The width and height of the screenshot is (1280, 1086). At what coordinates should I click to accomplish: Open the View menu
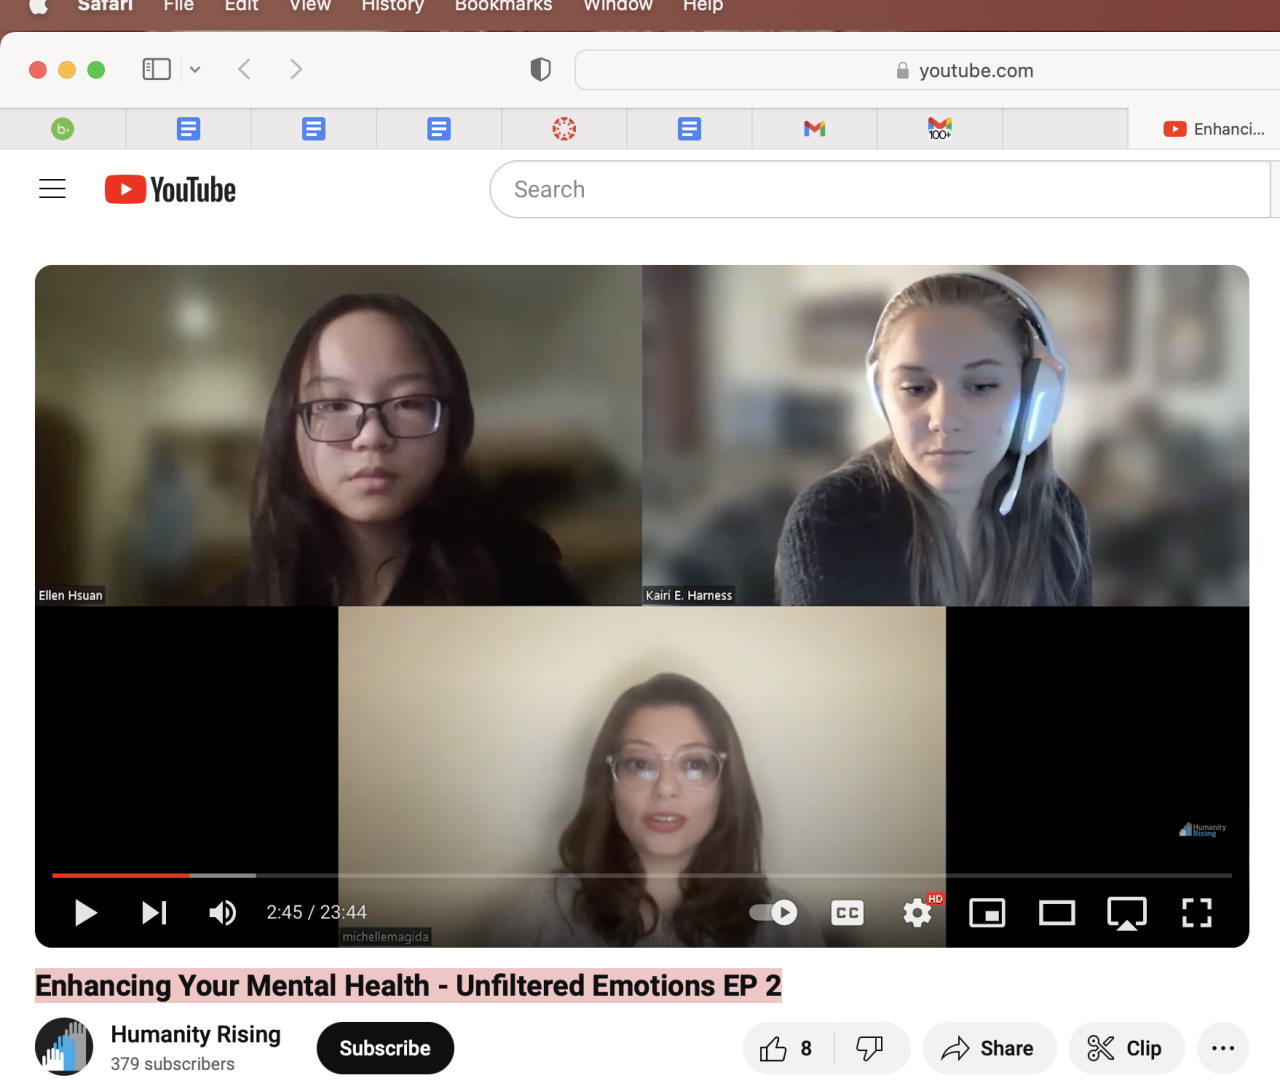[310, 5]
